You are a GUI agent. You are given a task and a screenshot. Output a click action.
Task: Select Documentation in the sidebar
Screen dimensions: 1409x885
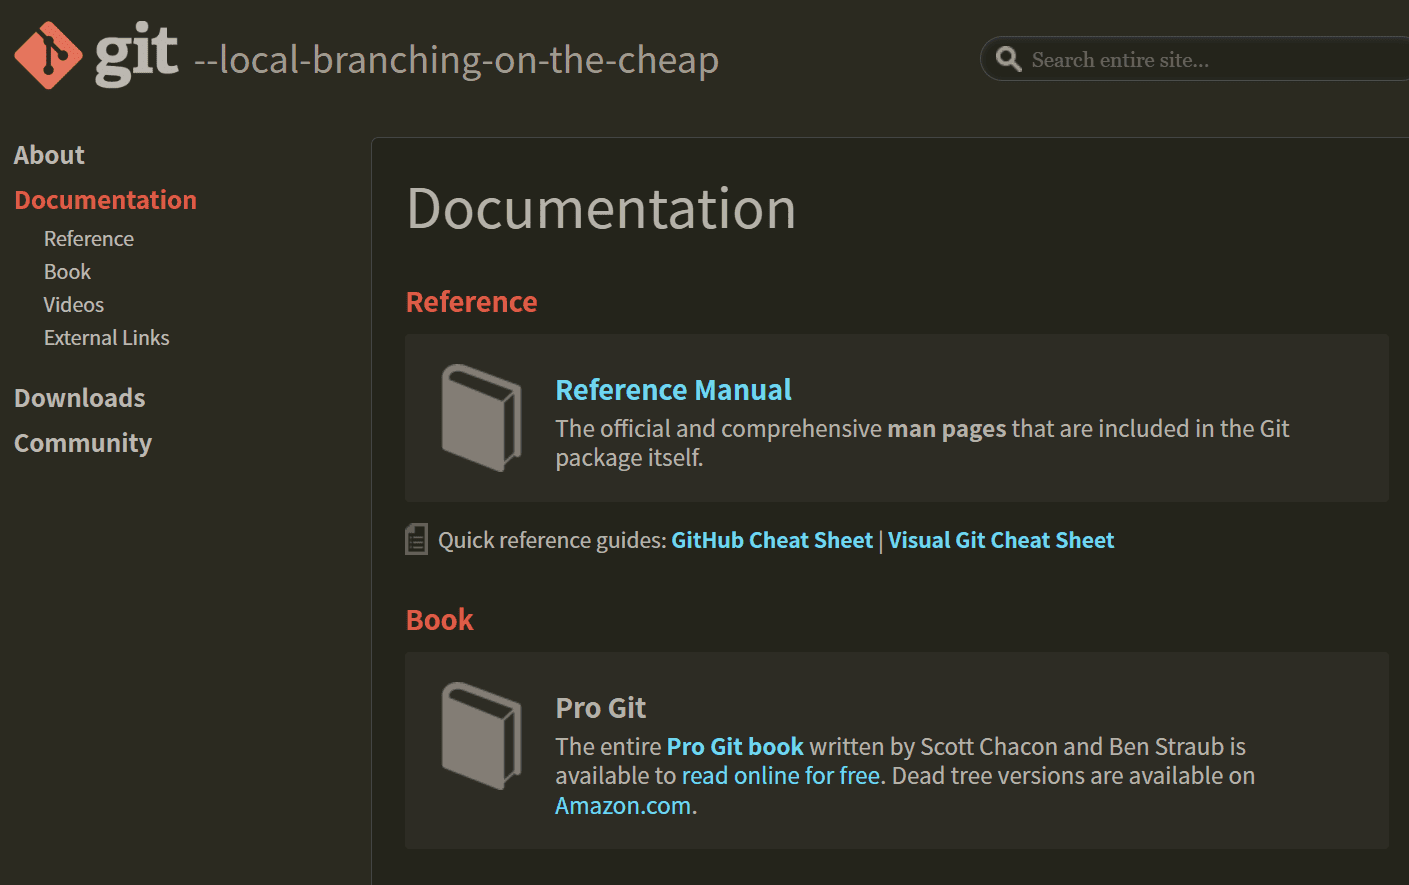(x=105, y=200)
